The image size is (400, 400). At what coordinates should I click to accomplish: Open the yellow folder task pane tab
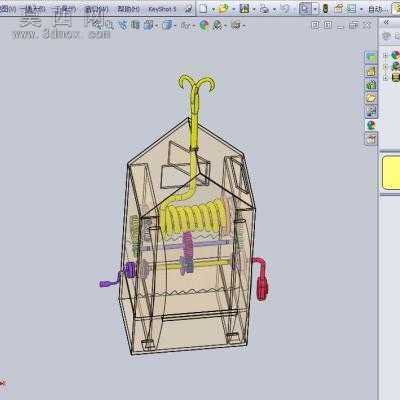(x=371, y=98)
